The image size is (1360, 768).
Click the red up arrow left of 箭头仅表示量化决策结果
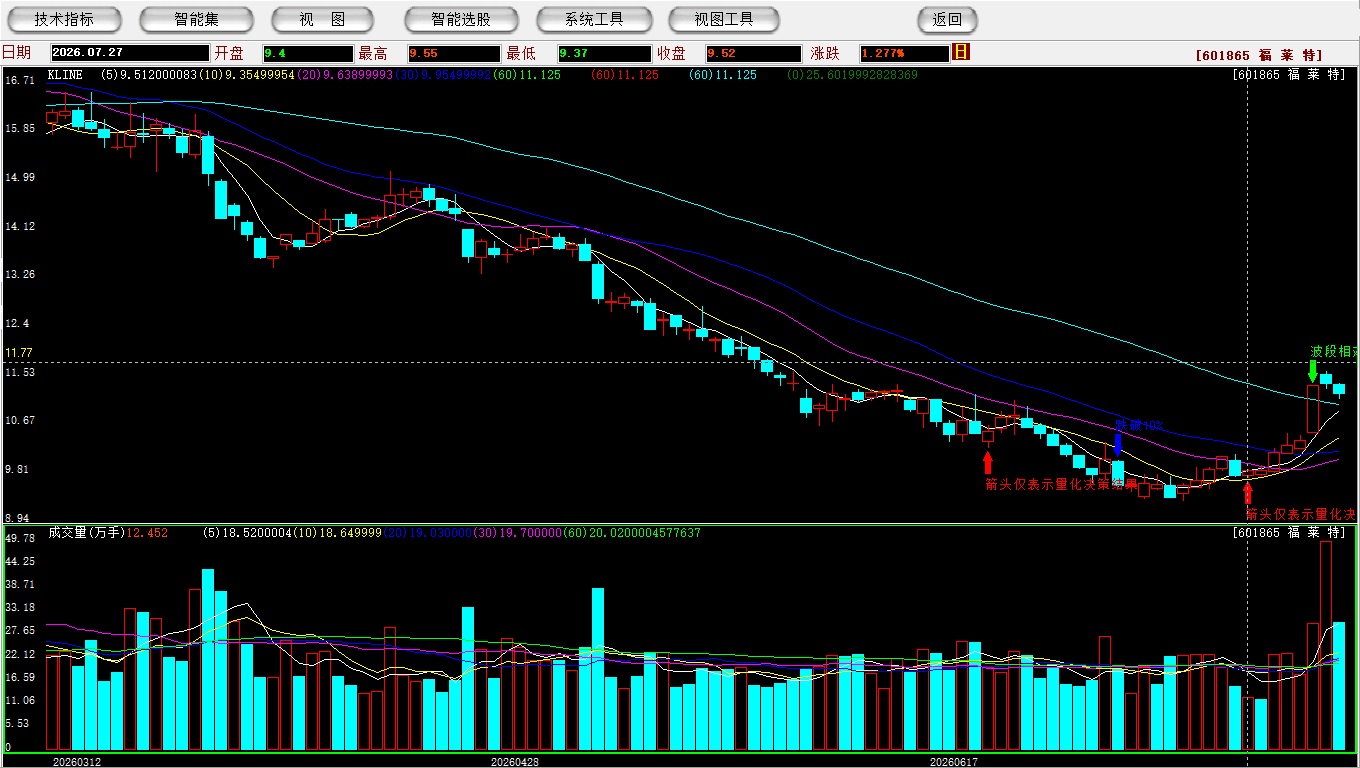click(x=988, y=462)
